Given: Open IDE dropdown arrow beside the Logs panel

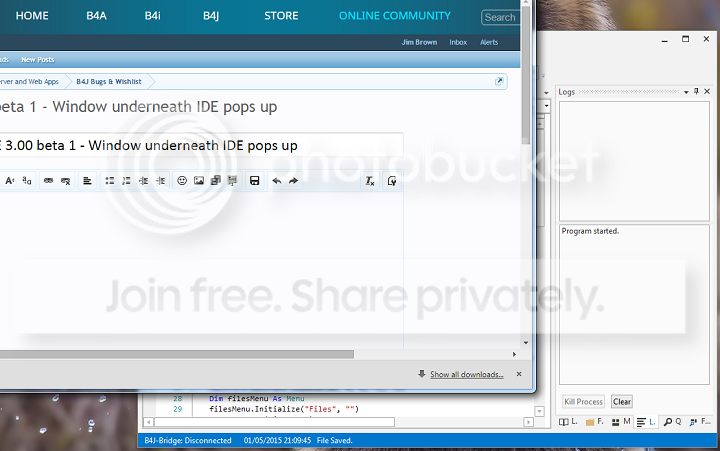Looking at the screenshot, I should [x=546, y=93].
